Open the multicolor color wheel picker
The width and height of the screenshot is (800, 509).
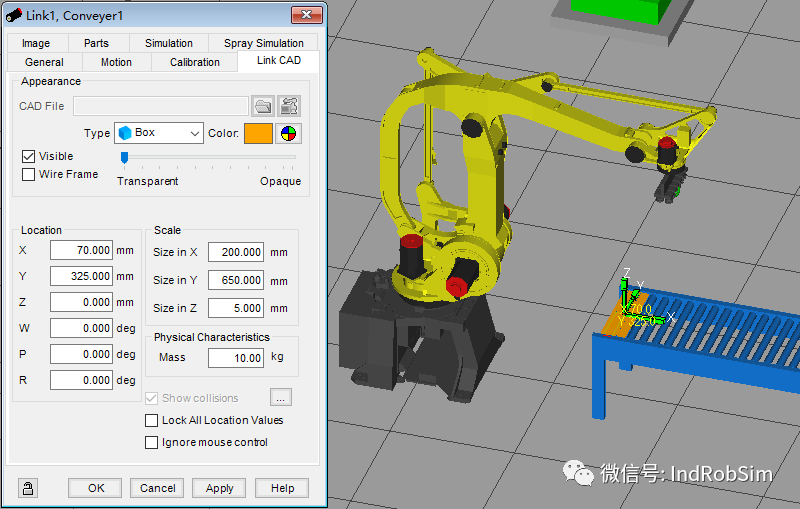(288, 134)
